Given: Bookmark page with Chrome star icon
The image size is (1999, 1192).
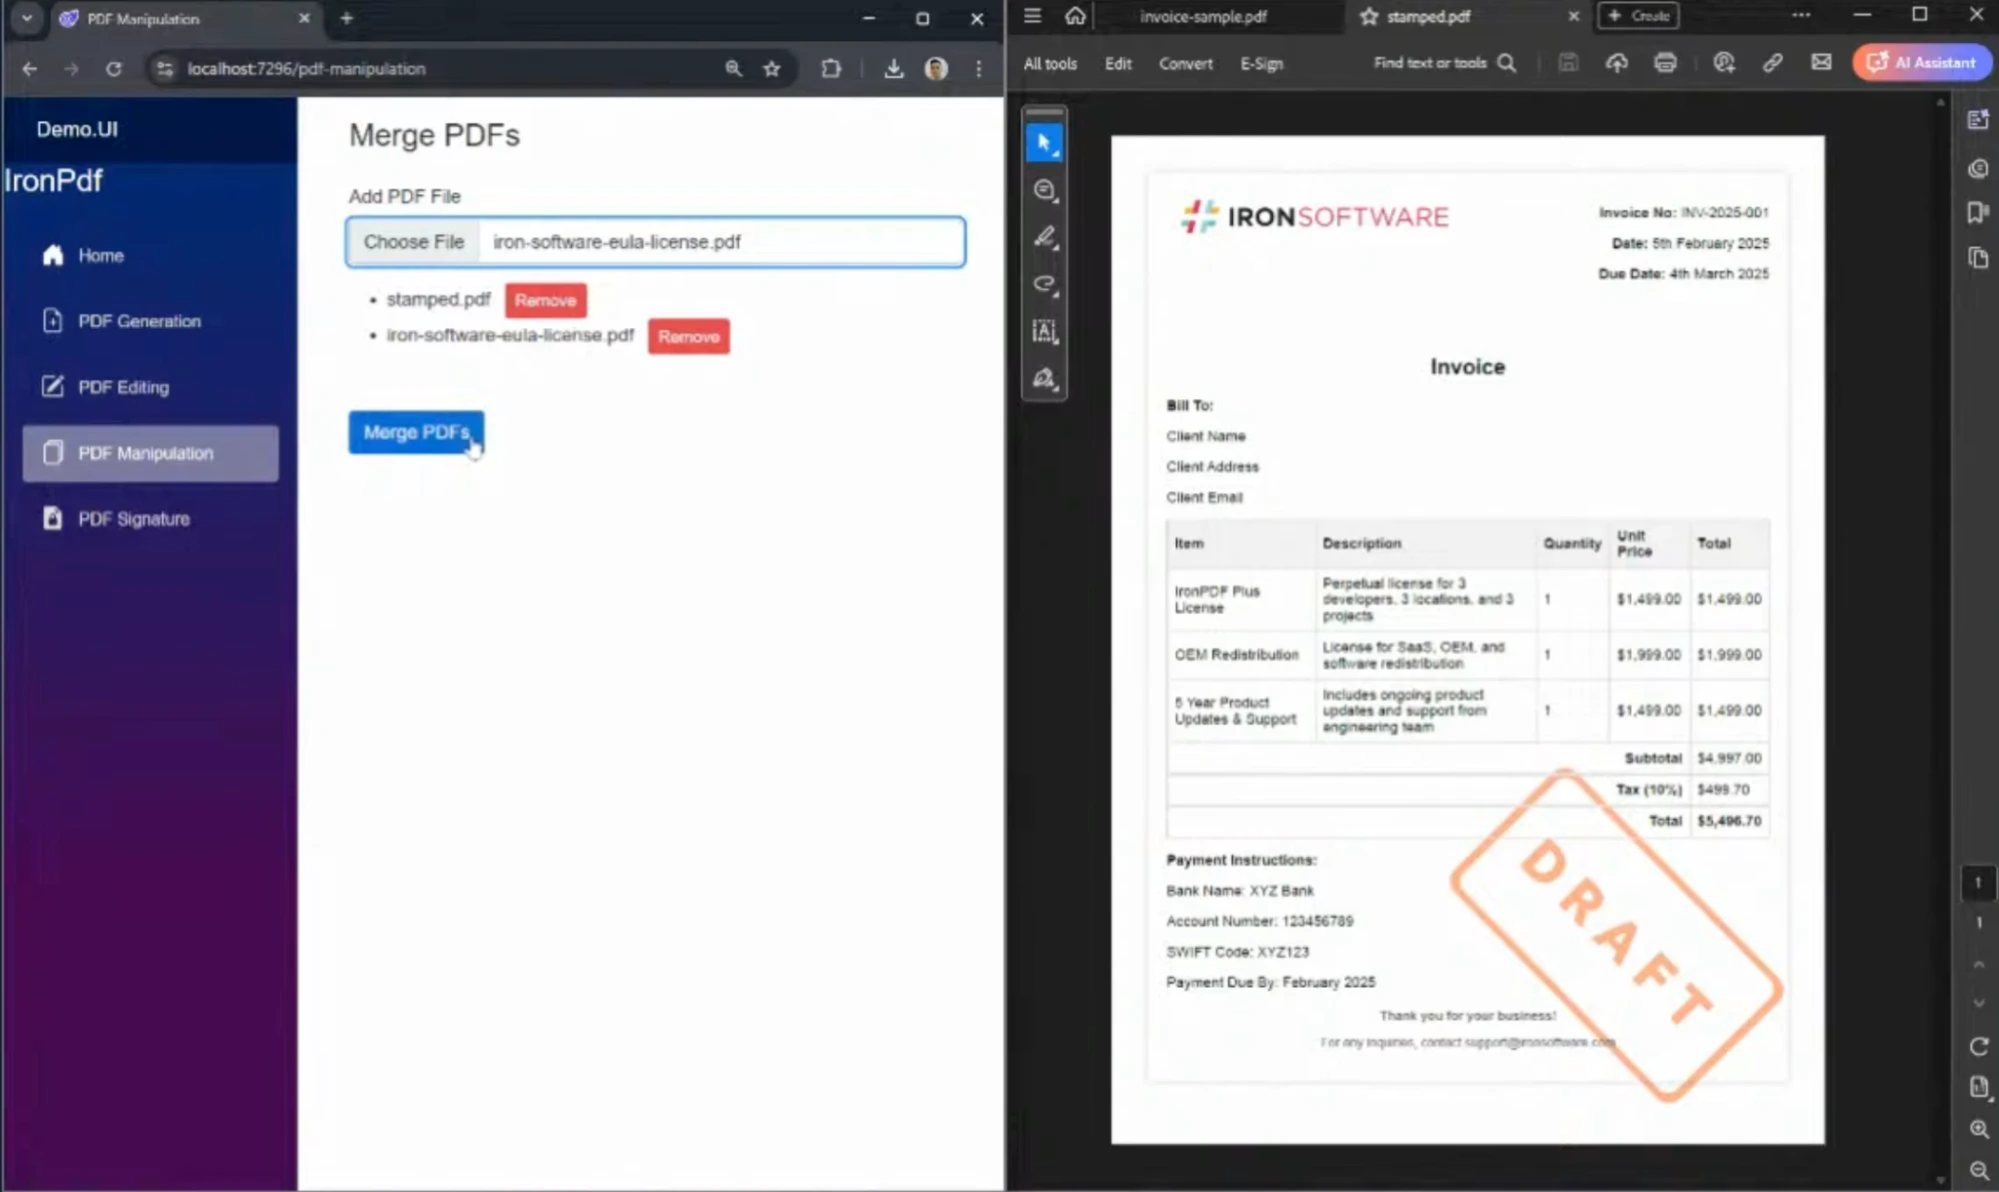Looking at the screenshot, I should 772,69.
